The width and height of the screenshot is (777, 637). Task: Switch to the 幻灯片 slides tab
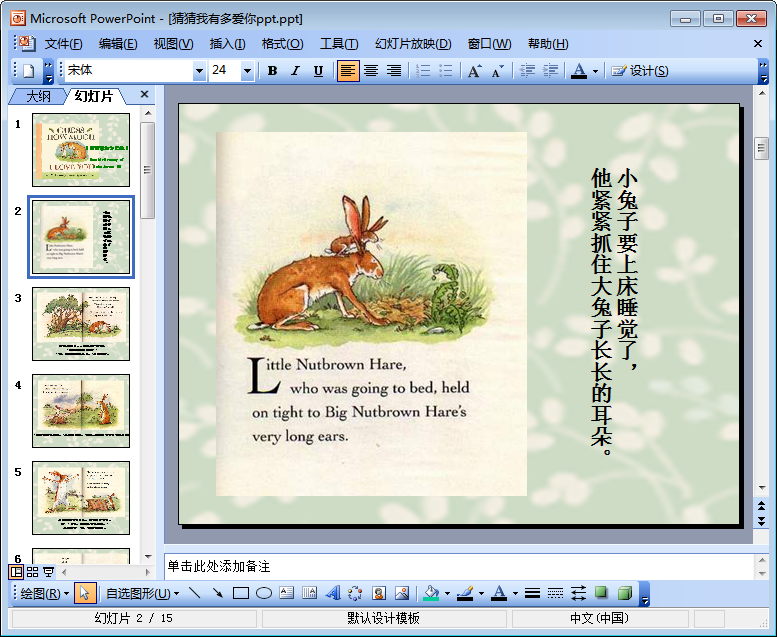pyautogui.click(x=94, y=96)
